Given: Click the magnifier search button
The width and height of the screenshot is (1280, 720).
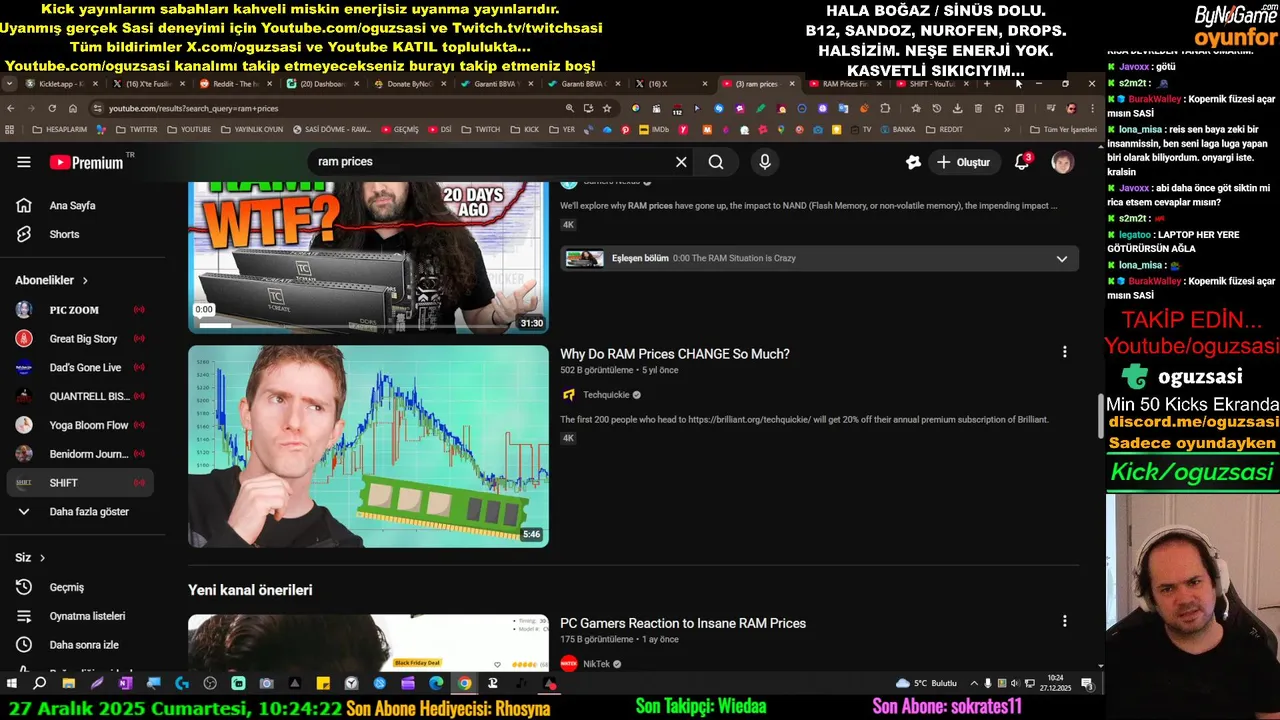Looking at the screenshot, I should point(716,162).
